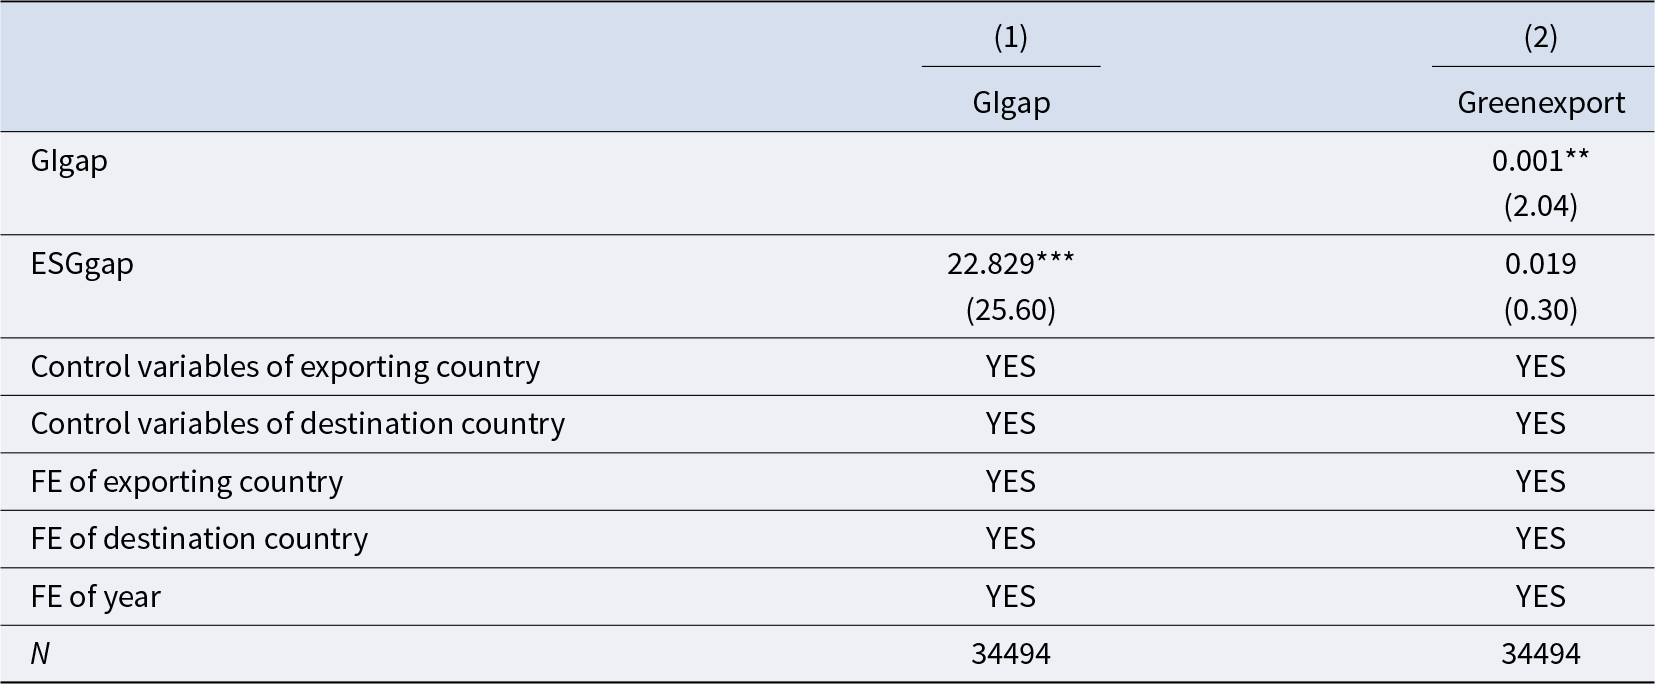The image size is (1655, 684).
Task: Select the 0.019 coefficient value
Action: coord(1540,264)
